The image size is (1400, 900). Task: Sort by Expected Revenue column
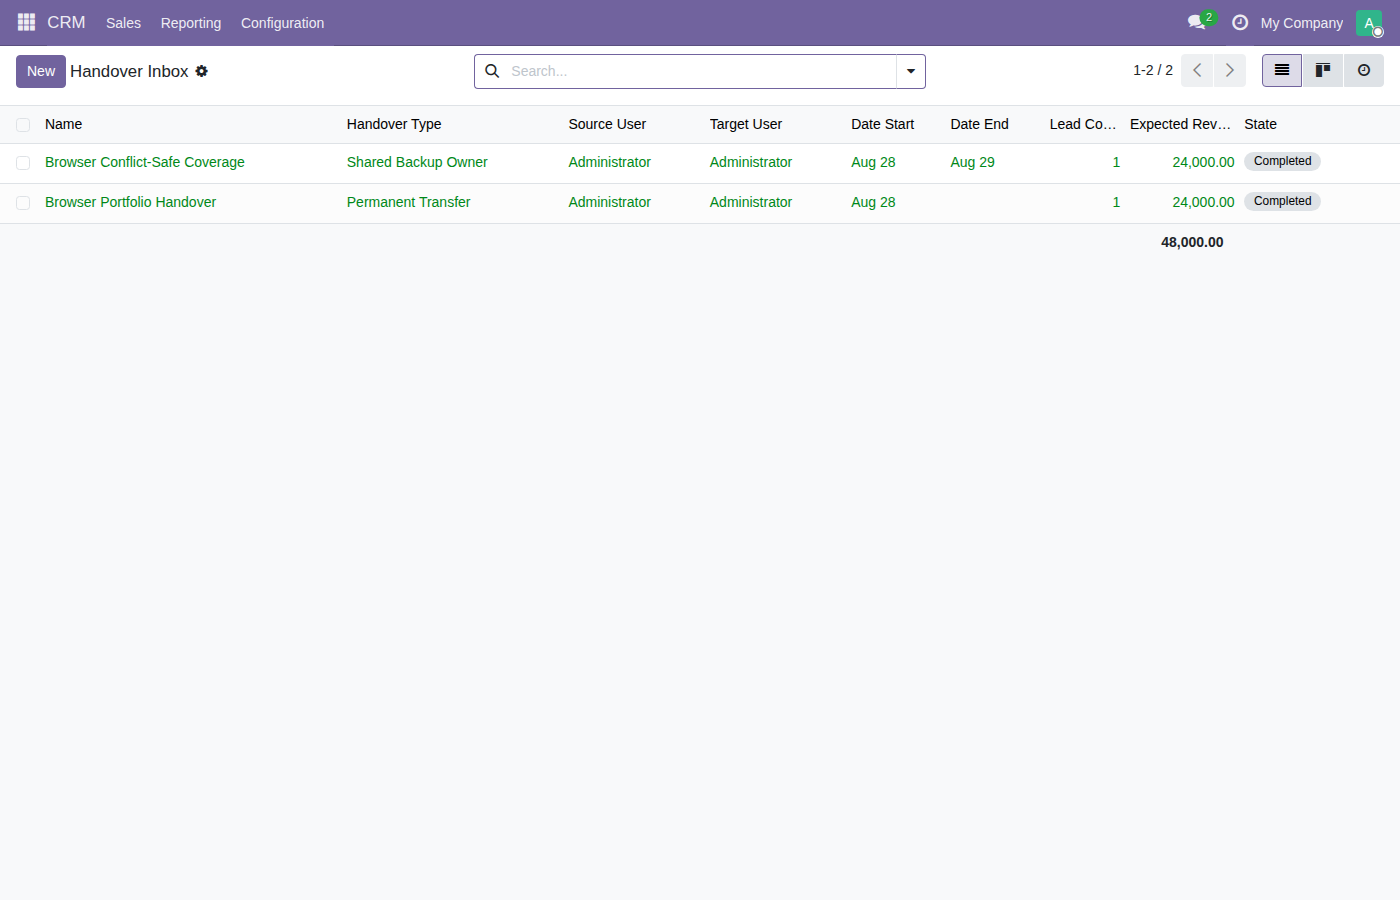(1180, 124)
